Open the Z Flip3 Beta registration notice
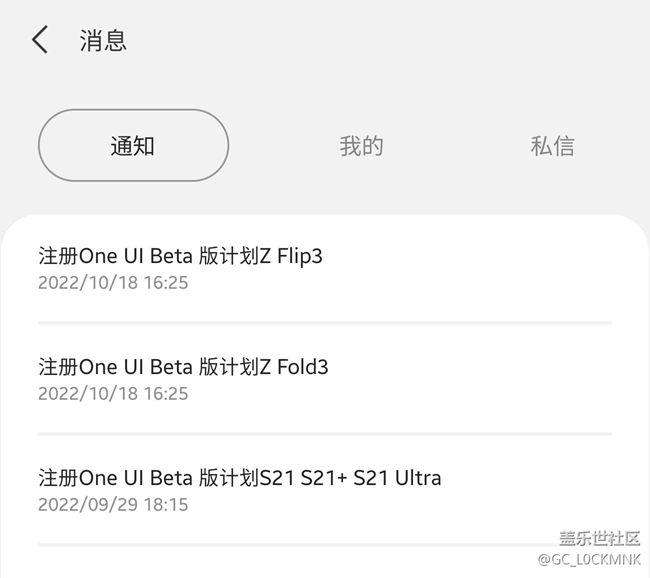Viewport: 650px width, 578px height. pos(180,257)
